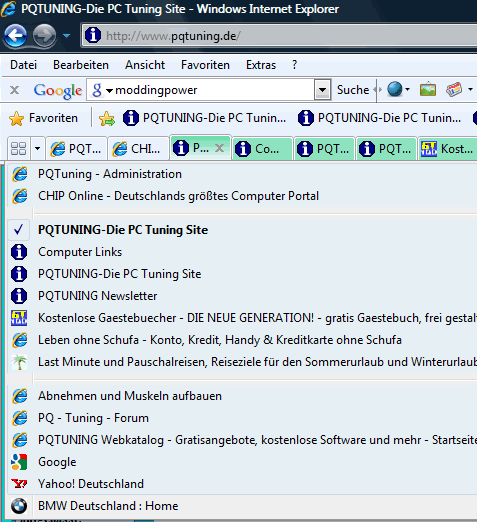Click the add to favorites bar star icon
477x522 pixels.
click(x=107, y=119)
